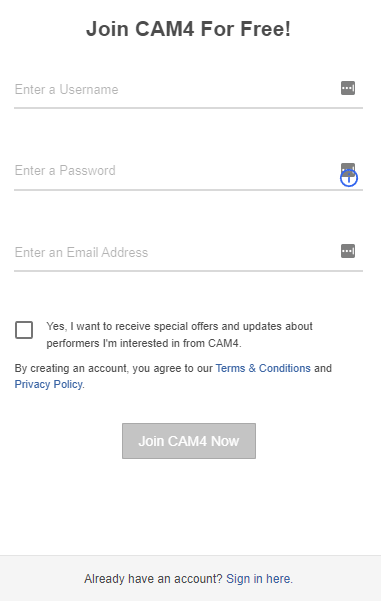This screenshot has width=381, height=601.
Task: Focus the Enter a Password field
Action: pos(176,171)
